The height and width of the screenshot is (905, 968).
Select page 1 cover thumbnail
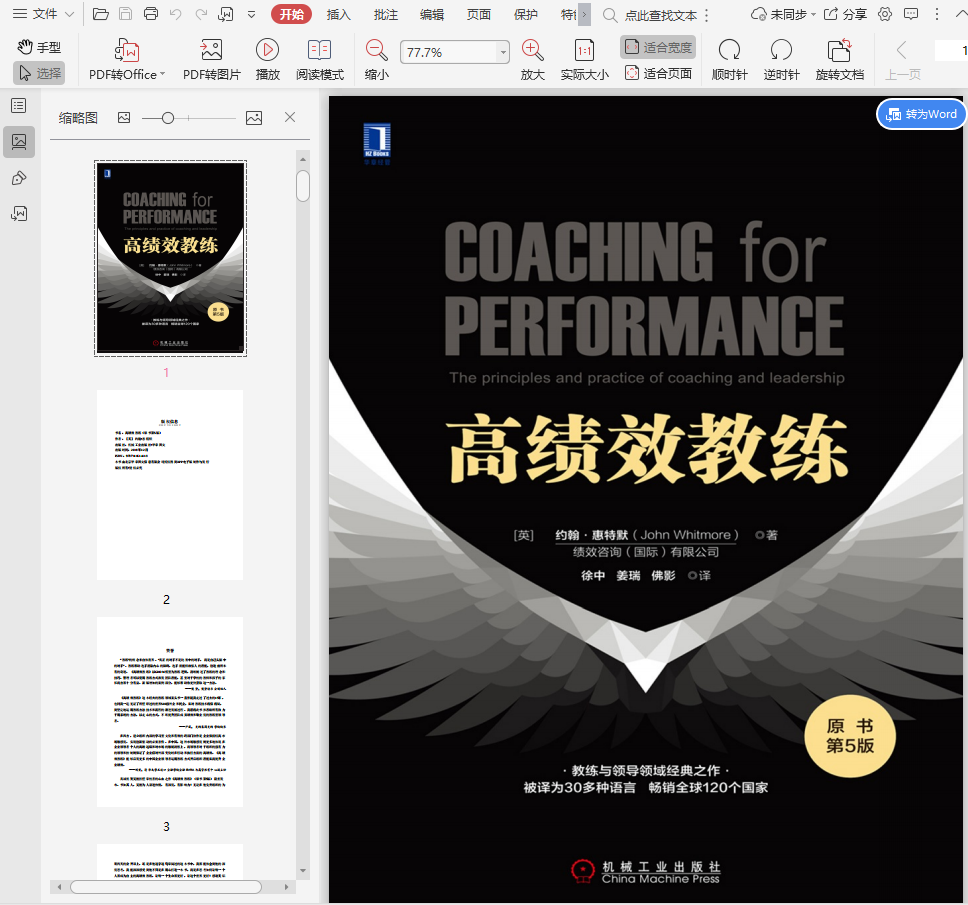(170, 258)
